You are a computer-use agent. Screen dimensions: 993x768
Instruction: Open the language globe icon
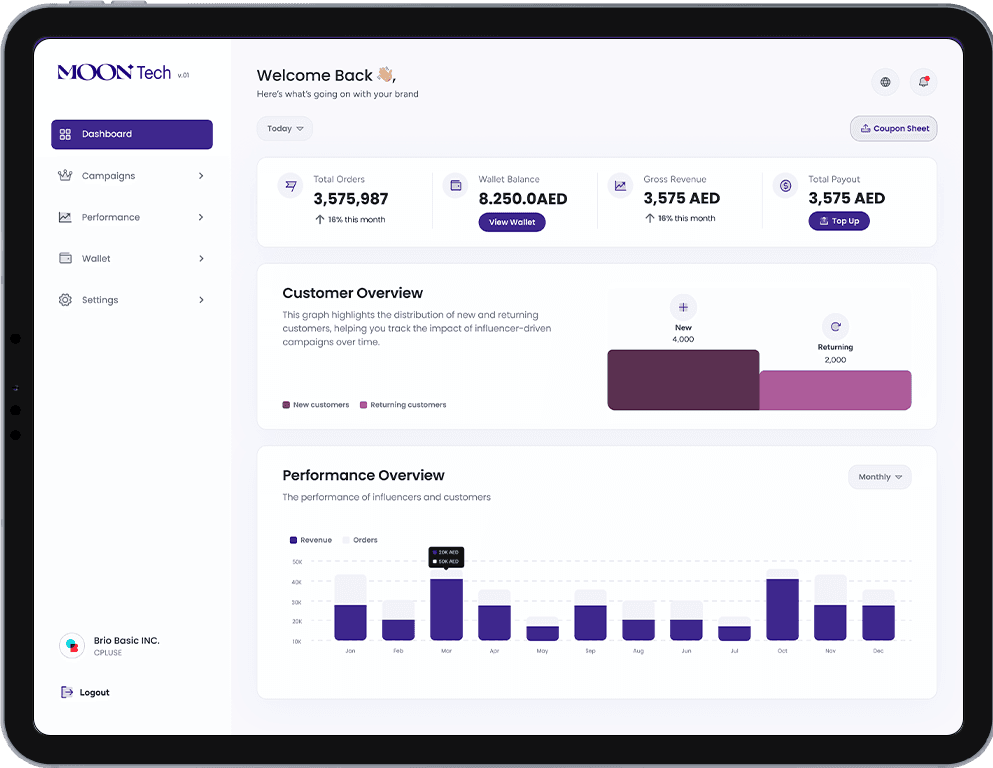pos(885,81)
